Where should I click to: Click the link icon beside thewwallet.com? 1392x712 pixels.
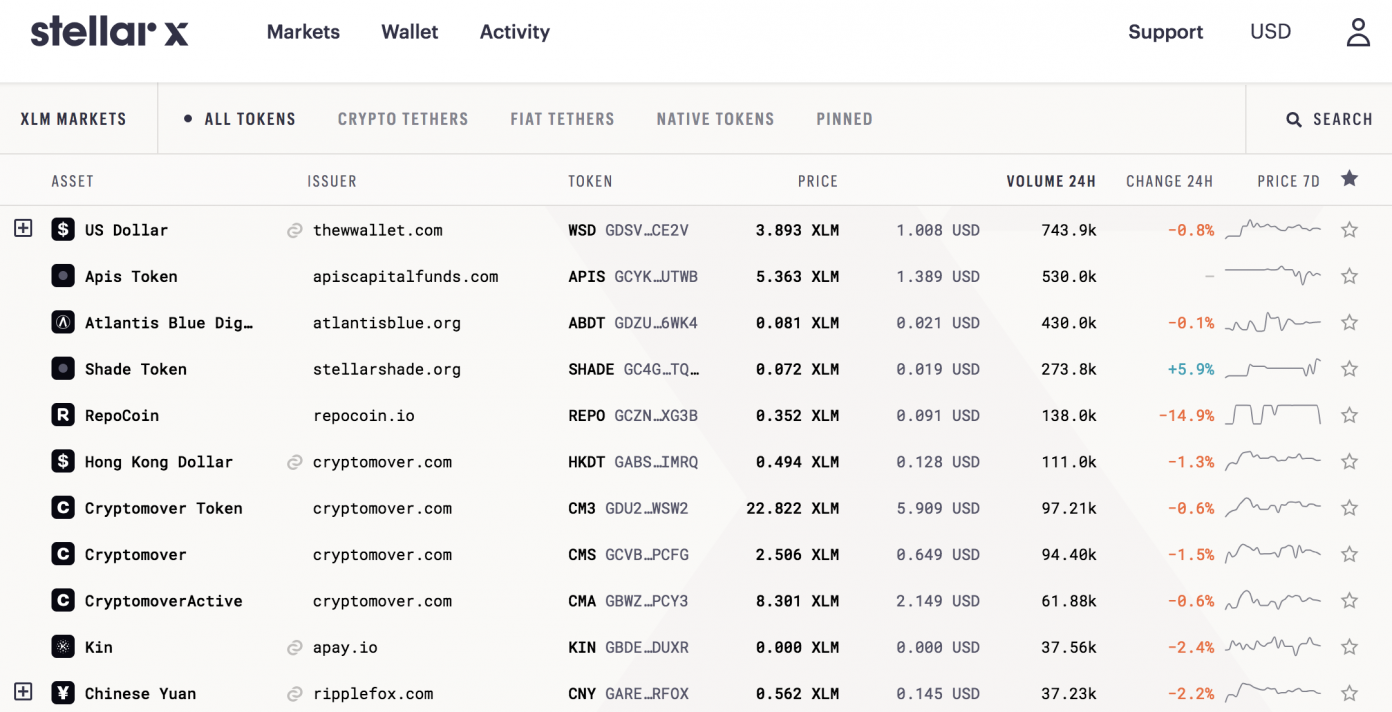[294, 230]
